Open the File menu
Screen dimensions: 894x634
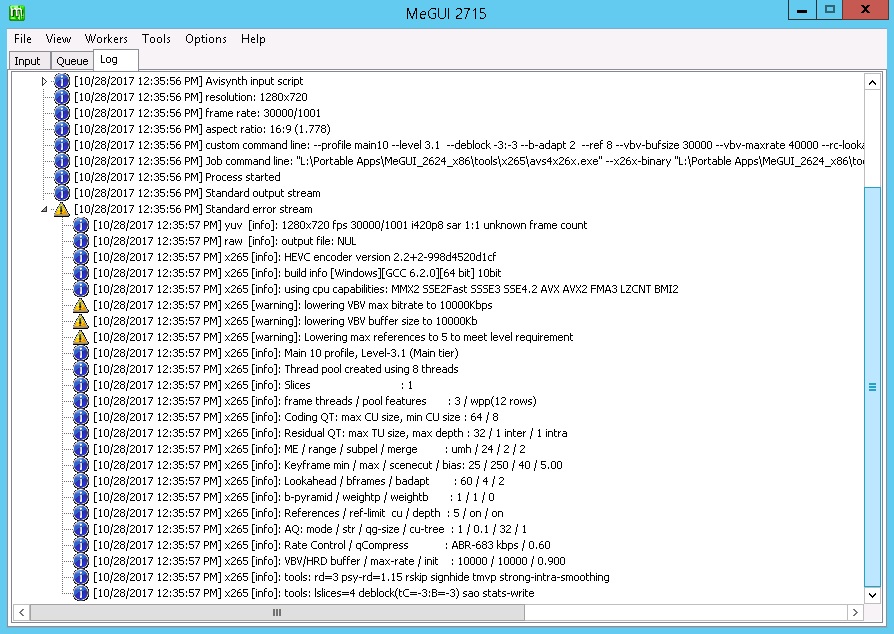coord(23,39)
